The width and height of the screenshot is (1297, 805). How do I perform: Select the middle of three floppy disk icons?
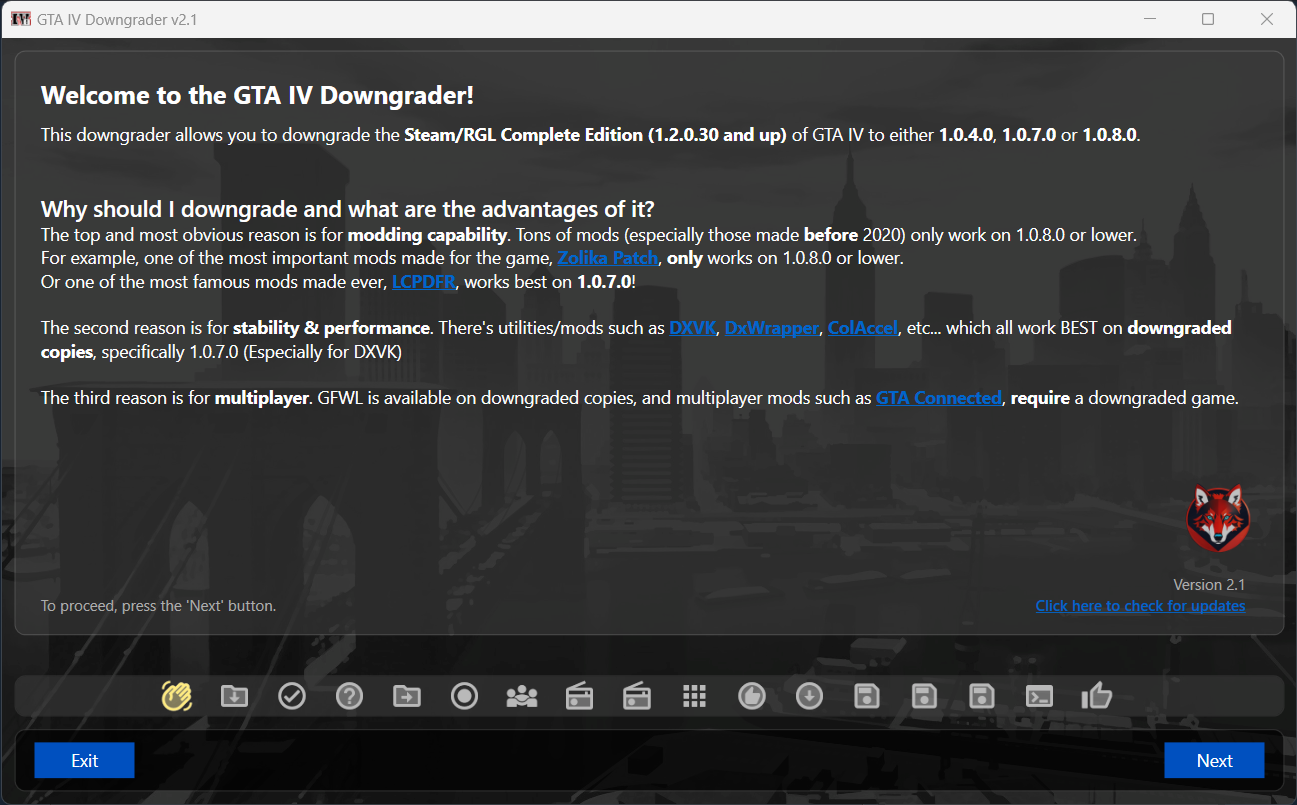(x=925, y=696)
